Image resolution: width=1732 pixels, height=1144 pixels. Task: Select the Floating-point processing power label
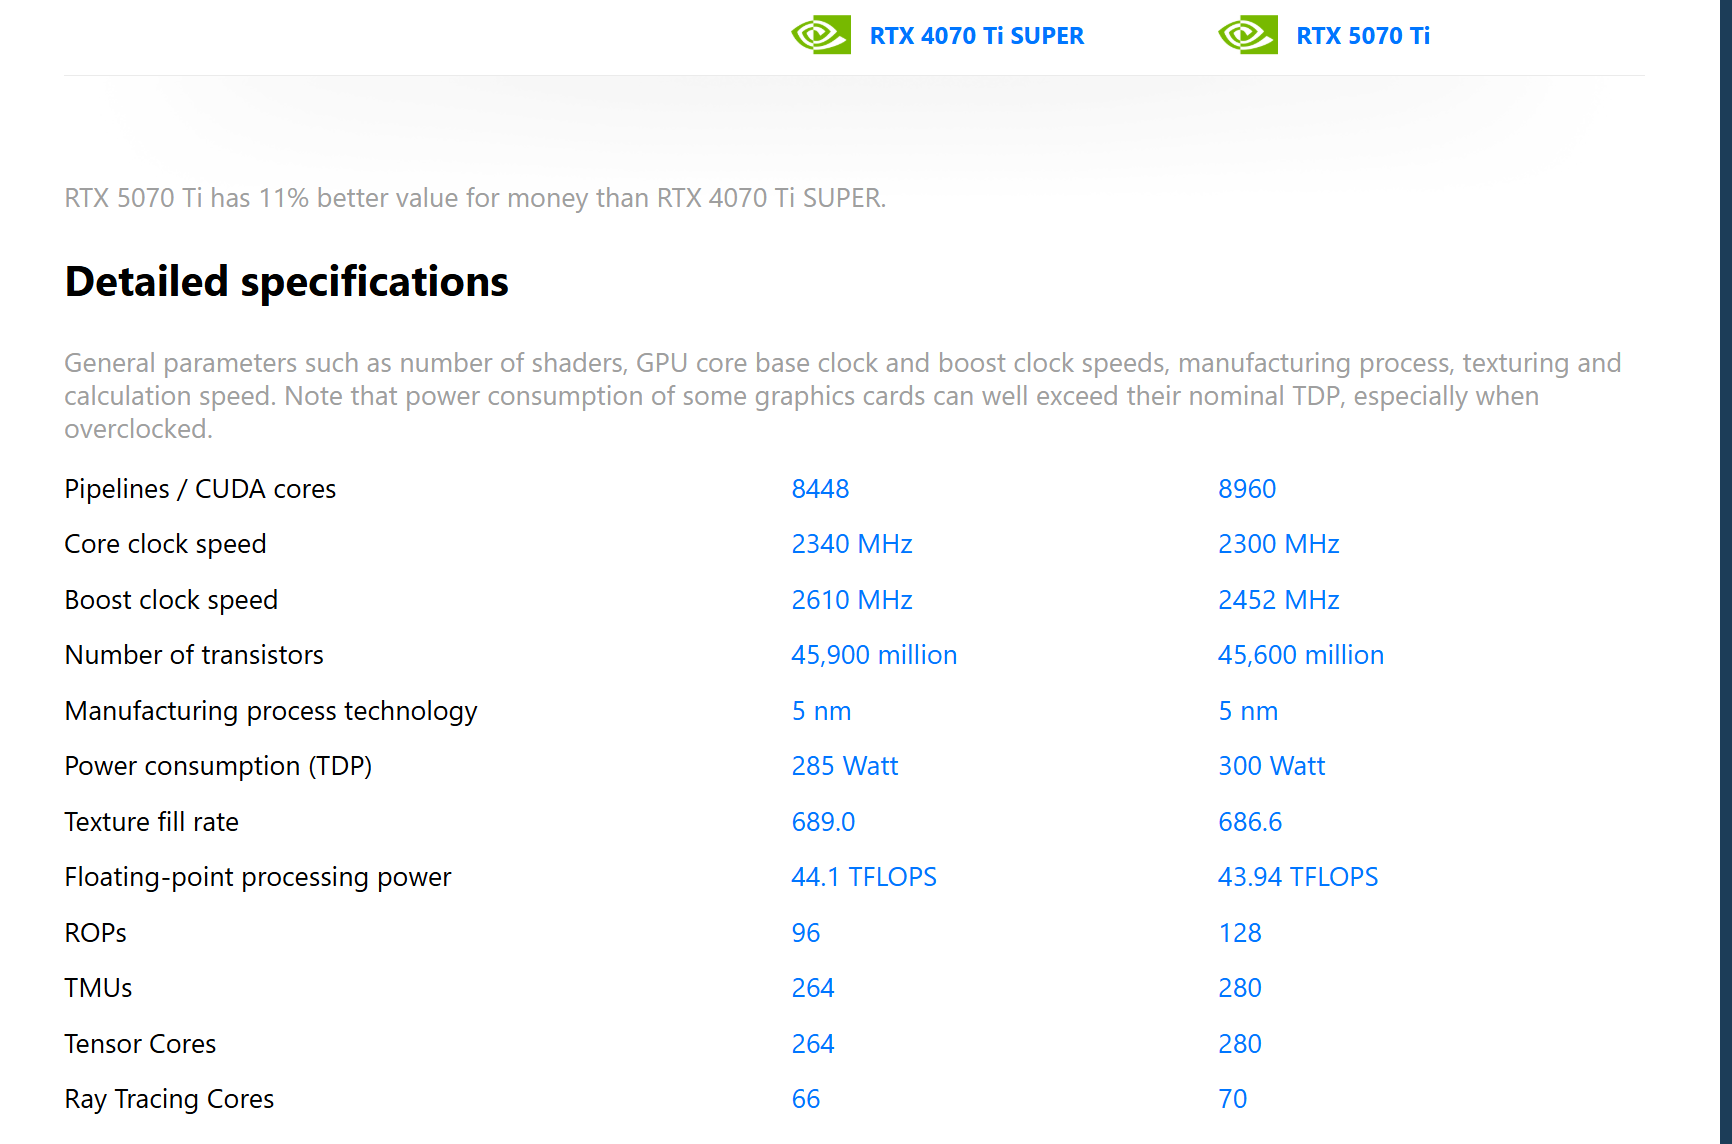point(258,877)
